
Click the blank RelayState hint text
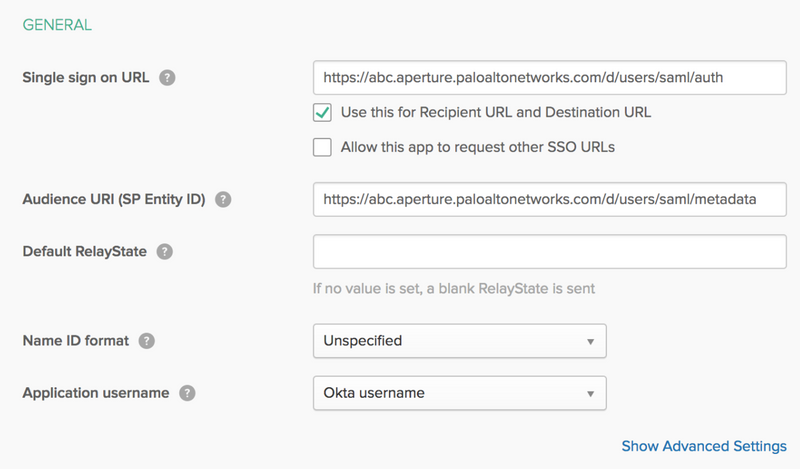click(x=454, y=289)
